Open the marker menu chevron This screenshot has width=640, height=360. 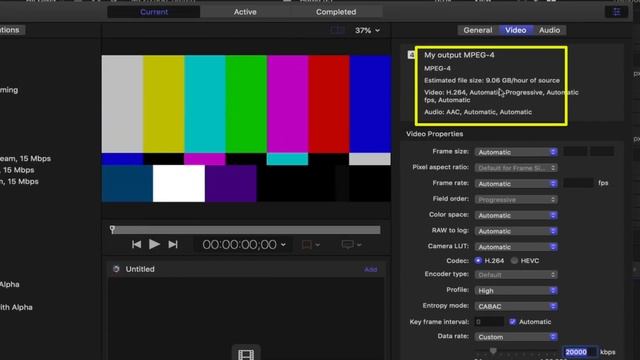point(318,245)
